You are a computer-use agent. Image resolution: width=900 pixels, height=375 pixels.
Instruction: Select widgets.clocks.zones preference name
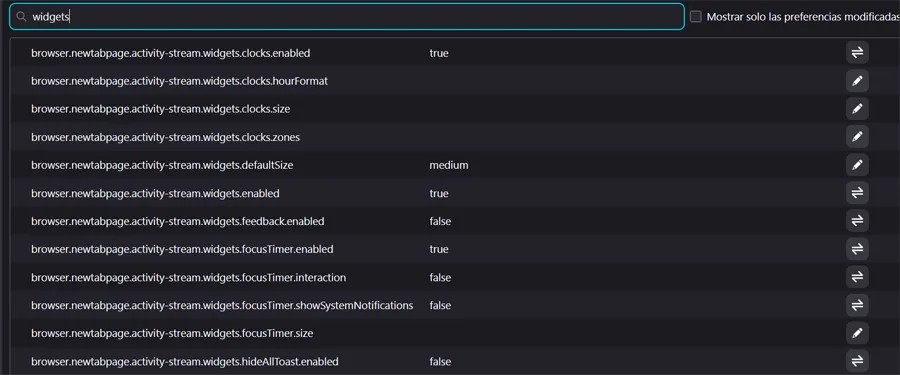pyautogui.click(x=165, y=137)
